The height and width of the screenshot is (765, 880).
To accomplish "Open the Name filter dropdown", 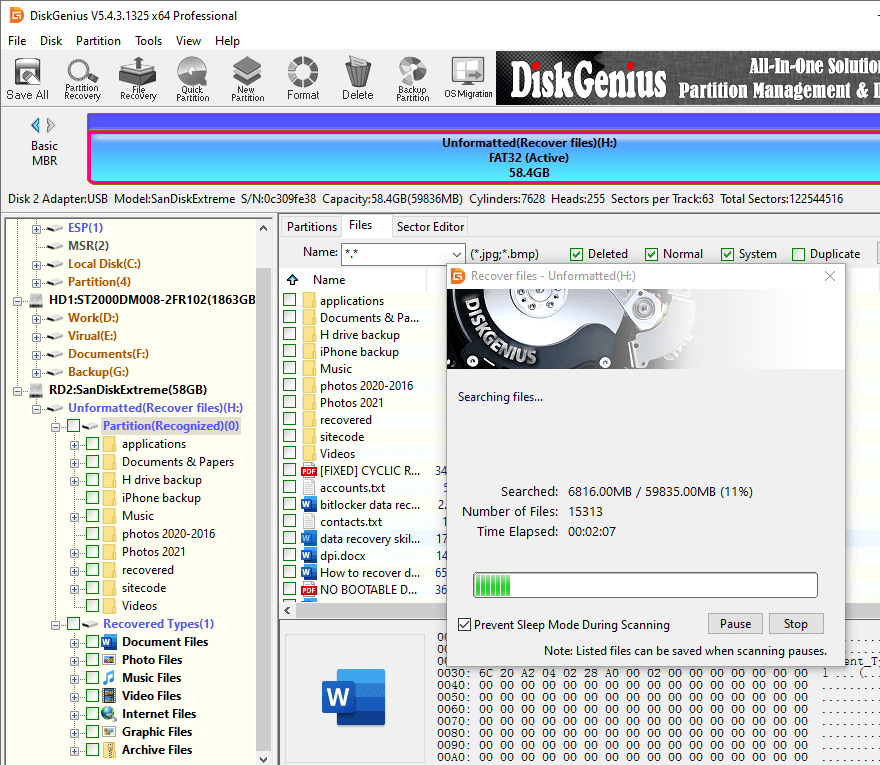I will tap(456, 254).
